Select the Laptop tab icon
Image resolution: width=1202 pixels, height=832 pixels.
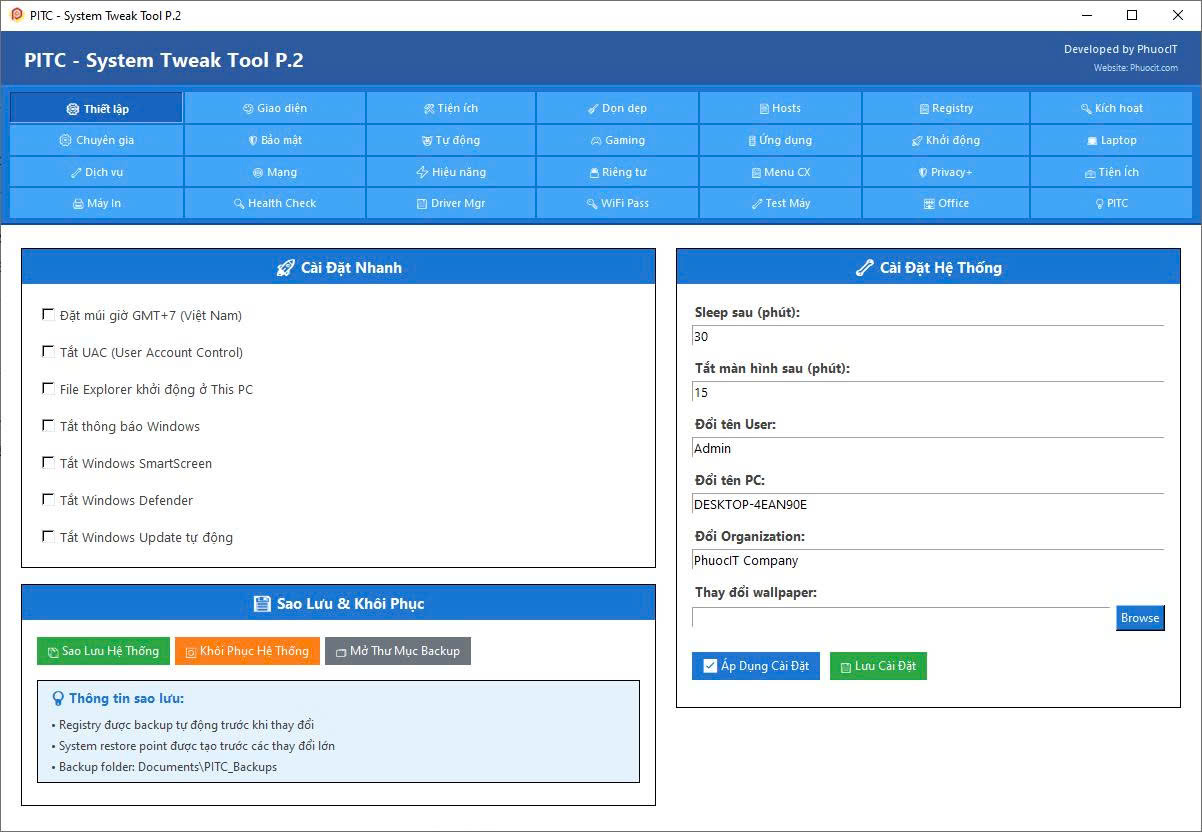(x=1111, y=140)
